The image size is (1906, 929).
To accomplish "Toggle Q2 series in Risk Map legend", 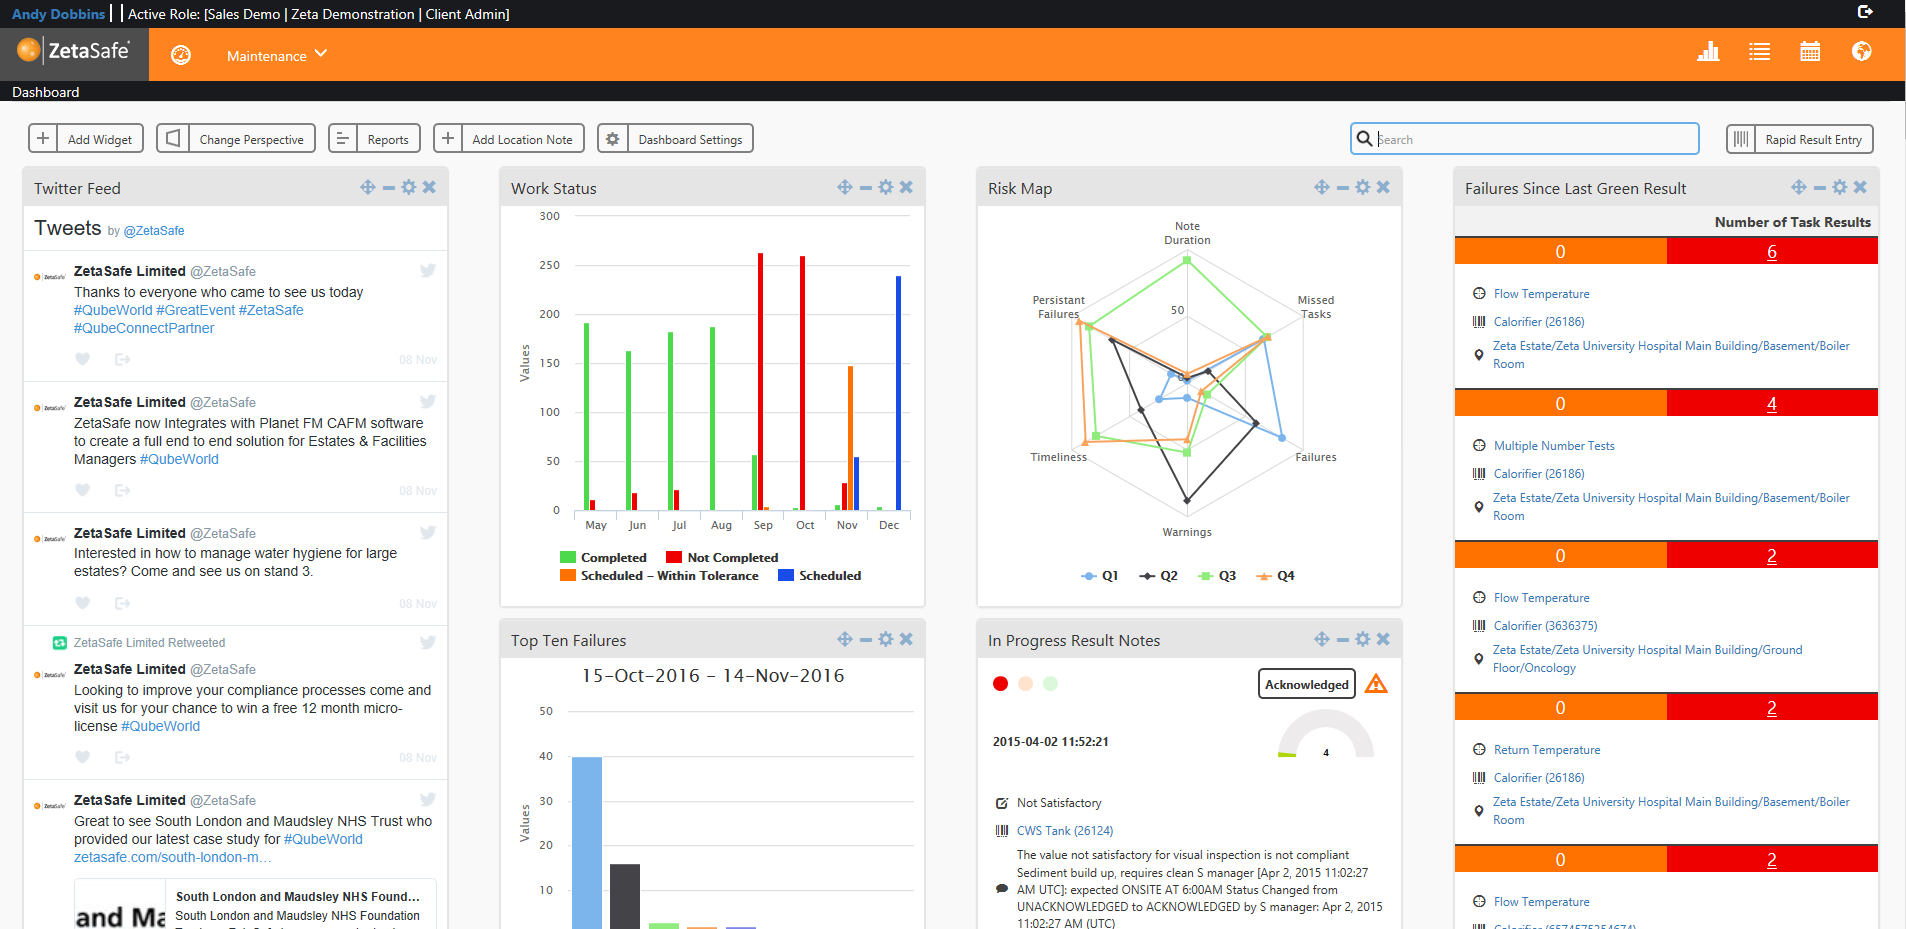I will (x=1158, y=576).
